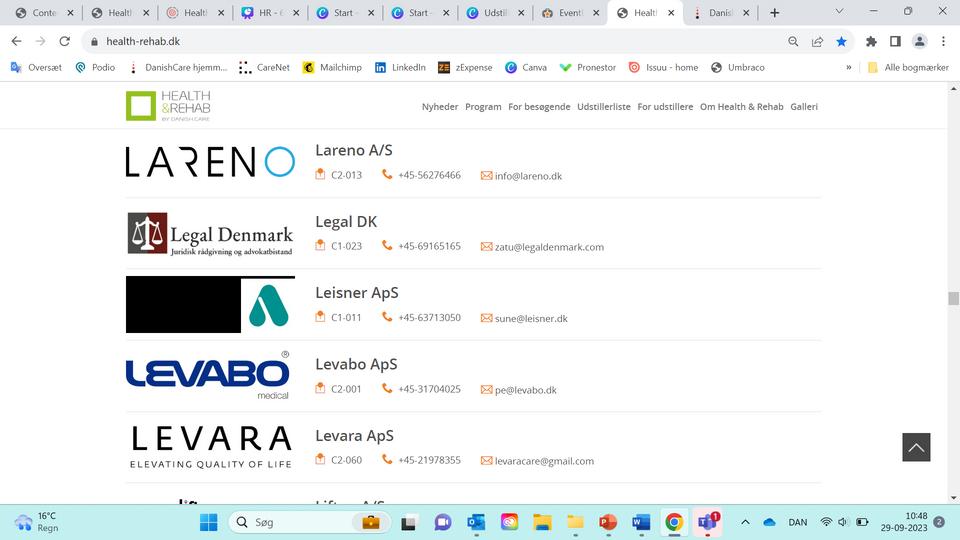
Task: Email zatu@legaldenmark.com
Action: click(x=549, y=247)
